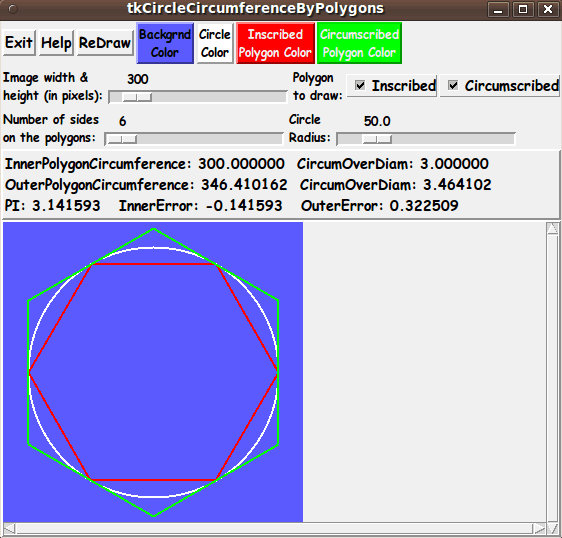Click the image width and height slider
Screen dimensions: 562x538
[198, 97]
